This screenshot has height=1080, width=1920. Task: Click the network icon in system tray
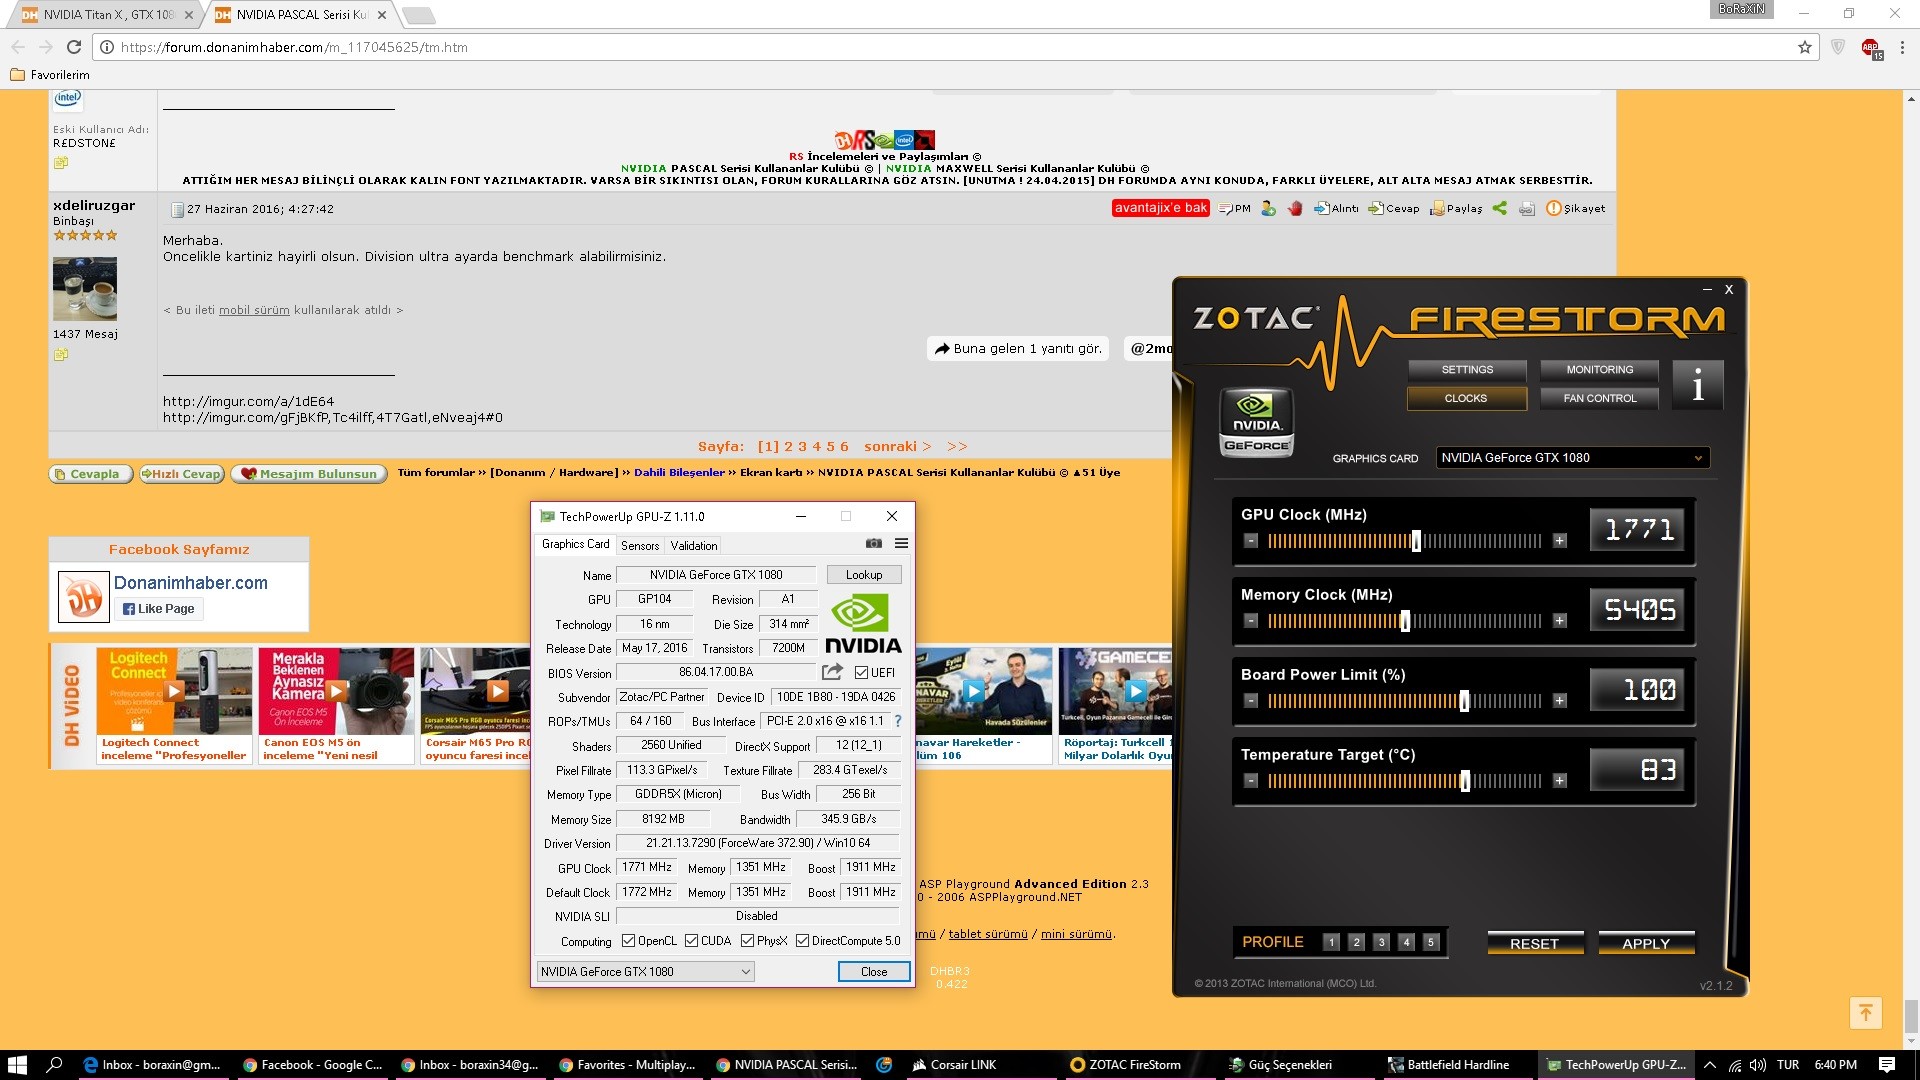point(1734,1065)
